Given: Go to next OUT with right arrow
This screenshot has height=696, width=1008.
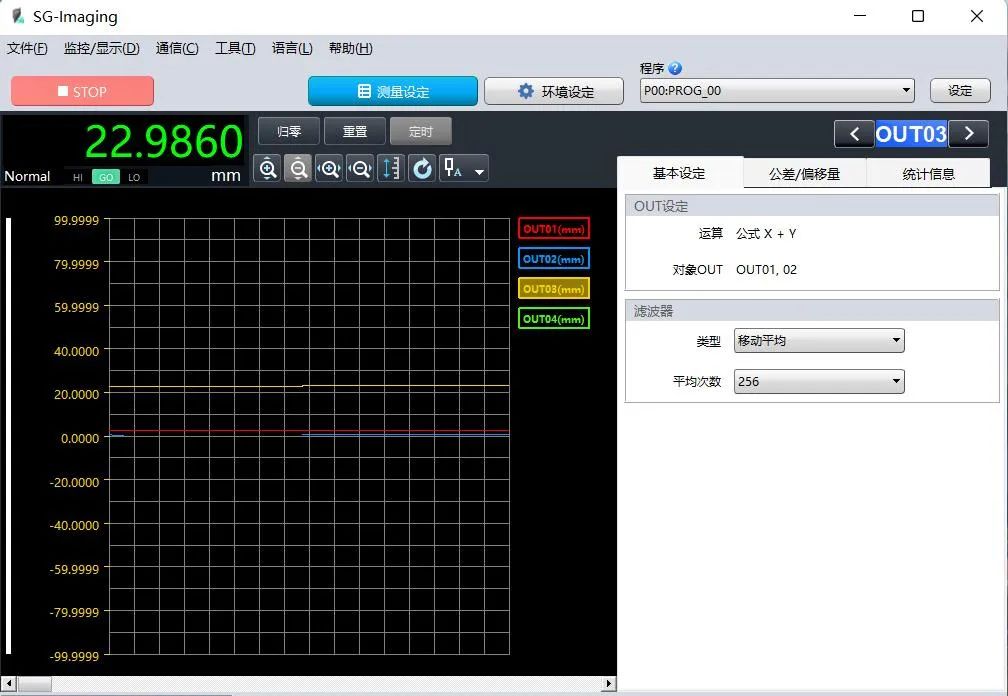Looking at the screenshot, I should [x=968, y=134].
